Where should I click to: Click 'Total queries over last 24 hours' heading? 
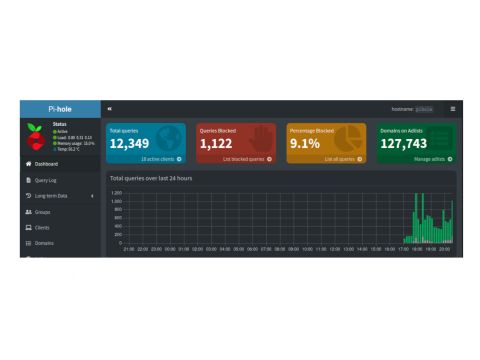[151, 178]
